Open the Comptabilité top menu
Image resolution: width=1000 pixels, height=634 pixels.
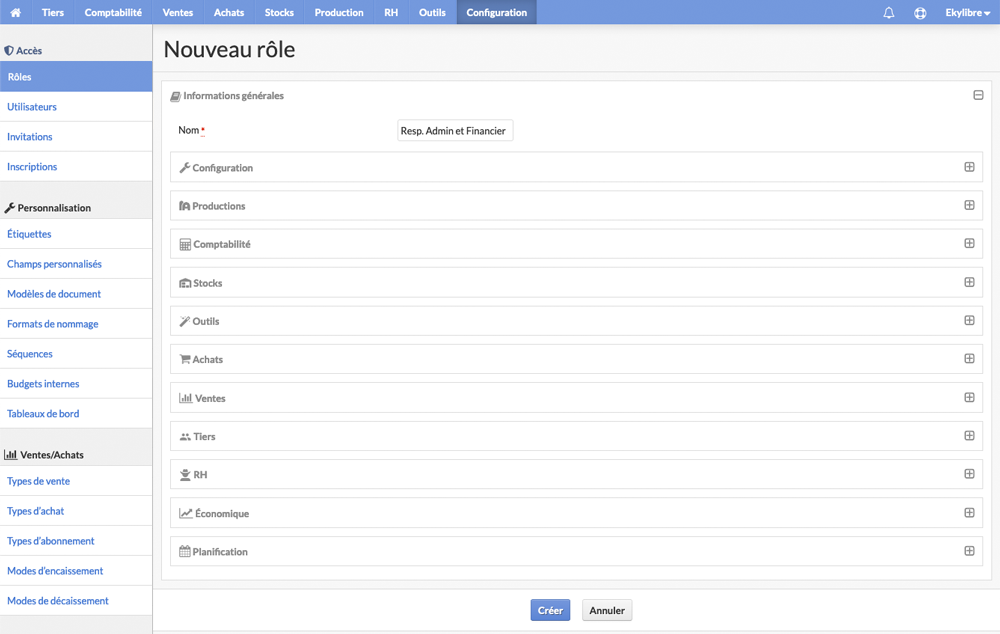[113, 12]
